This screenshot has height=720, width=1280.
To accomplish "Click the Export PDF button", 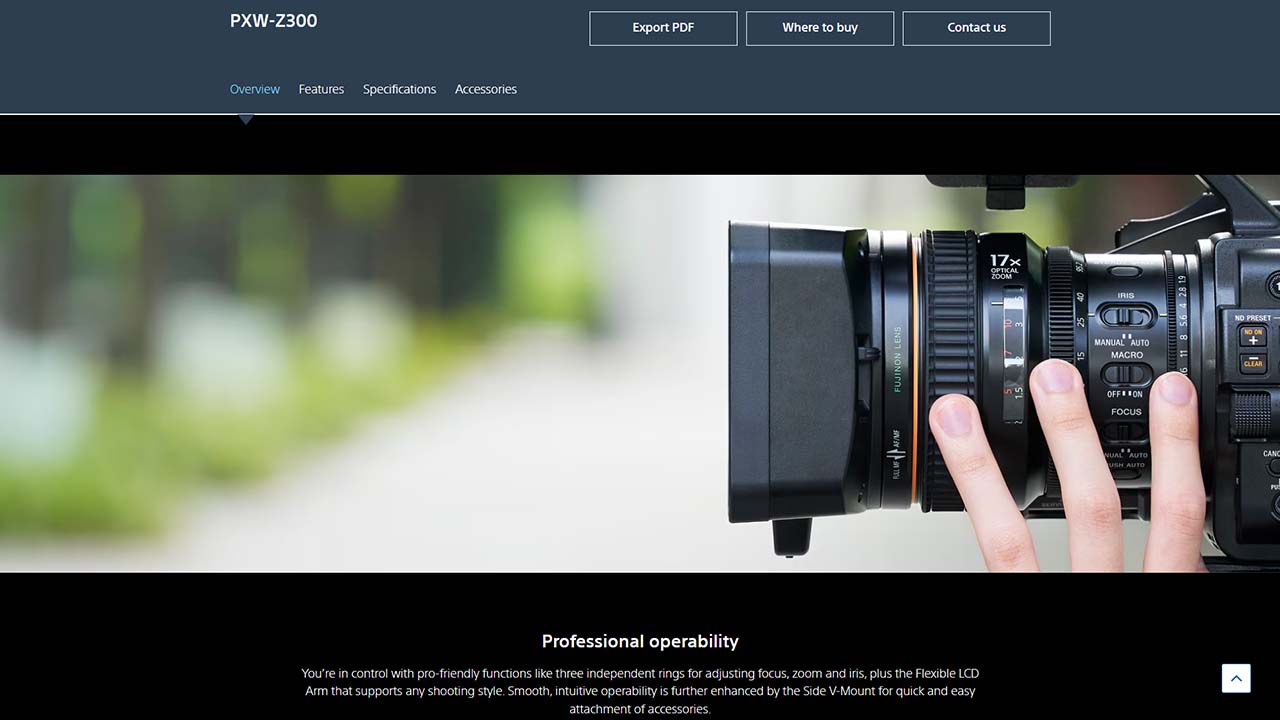I will point(663,28).
